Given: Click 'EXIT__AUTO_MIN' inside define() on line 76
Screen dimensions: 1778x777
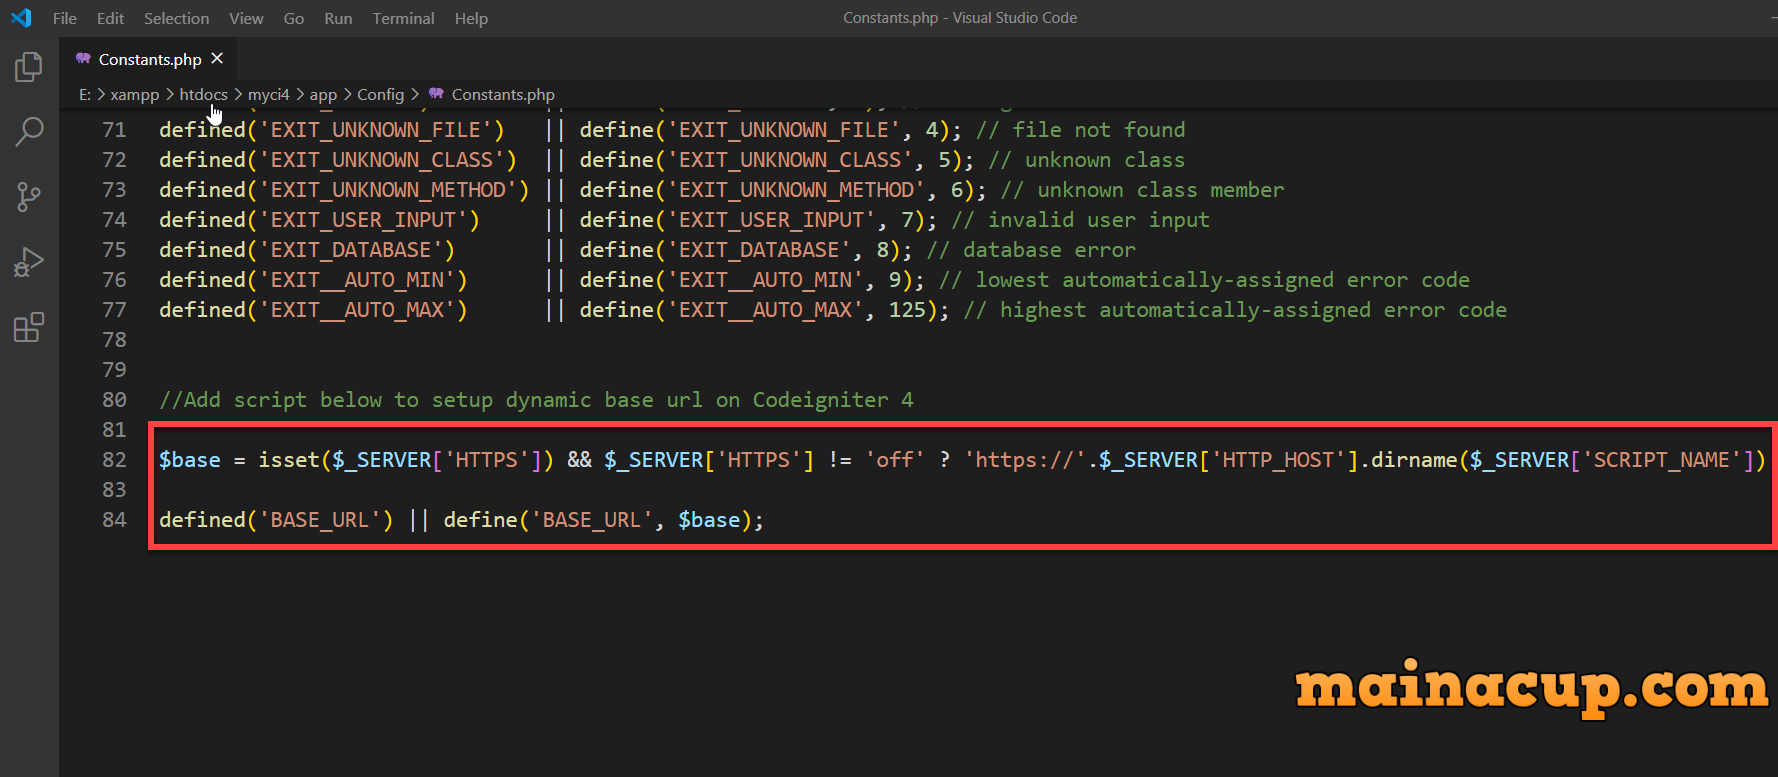Looking at the screenshot, I should point(765,280).
